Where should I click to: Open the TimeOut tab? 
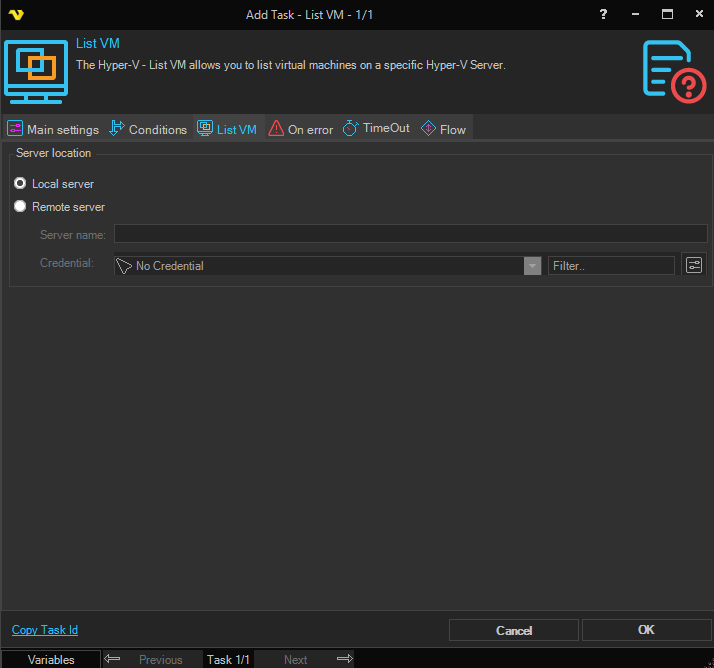click(x=377, y=129)
